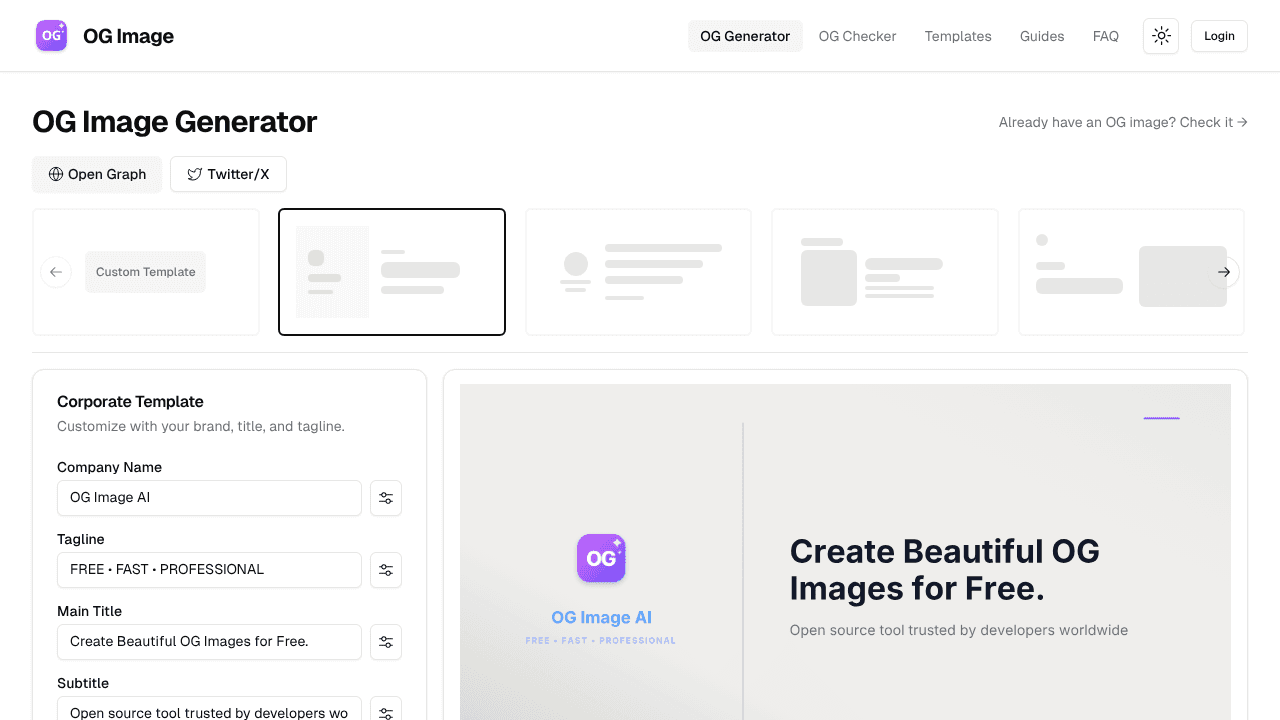Show next templates with right arrow
The width and height of the screenshot is (1280, 720).
[1224, 272]
